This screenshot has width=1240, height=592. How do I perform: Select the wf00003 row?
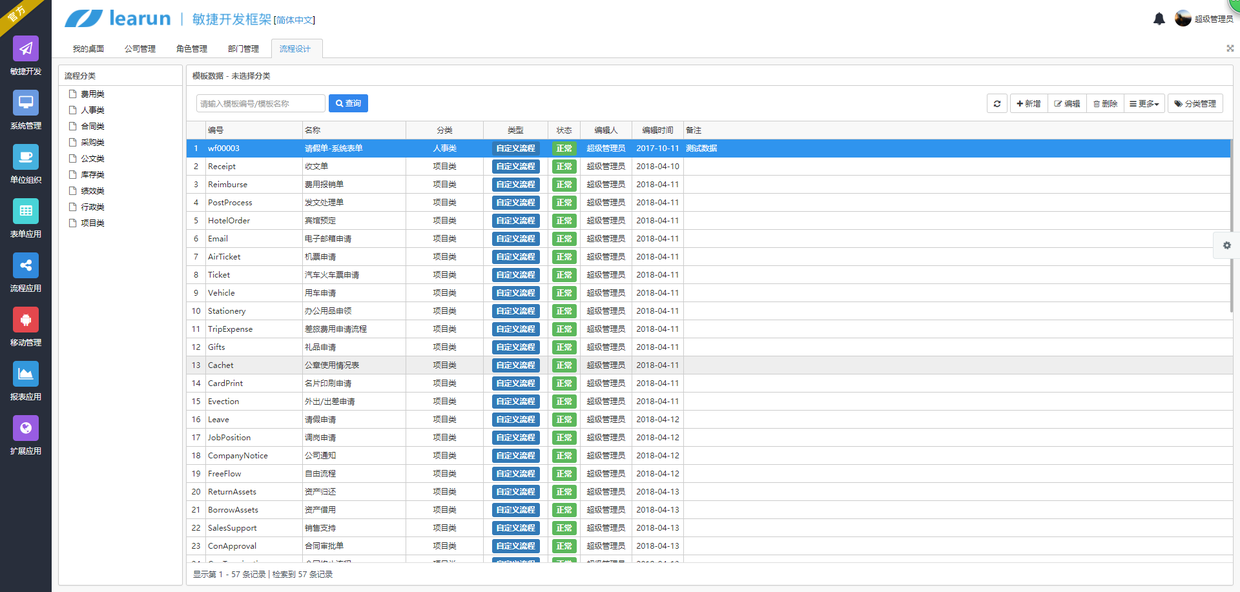(x=709, y=148)
